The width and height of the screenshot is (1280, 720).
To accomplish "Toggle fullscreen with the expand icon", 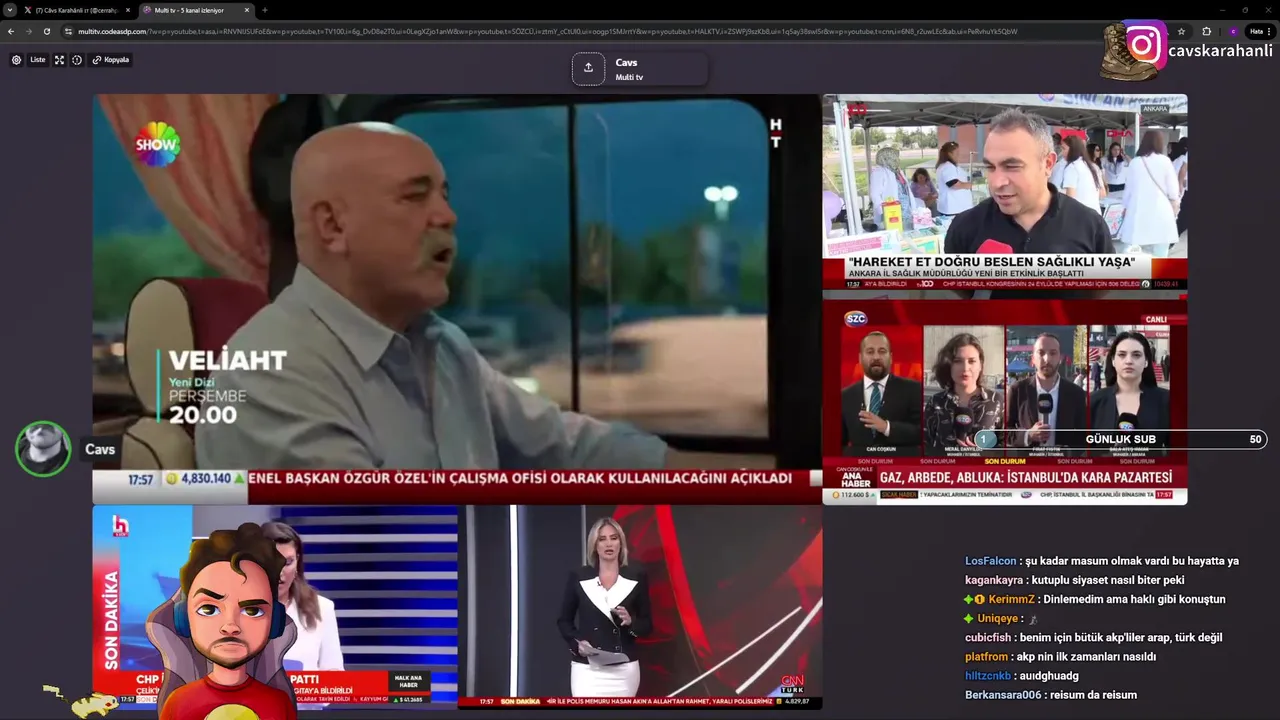I will point(59,60).
